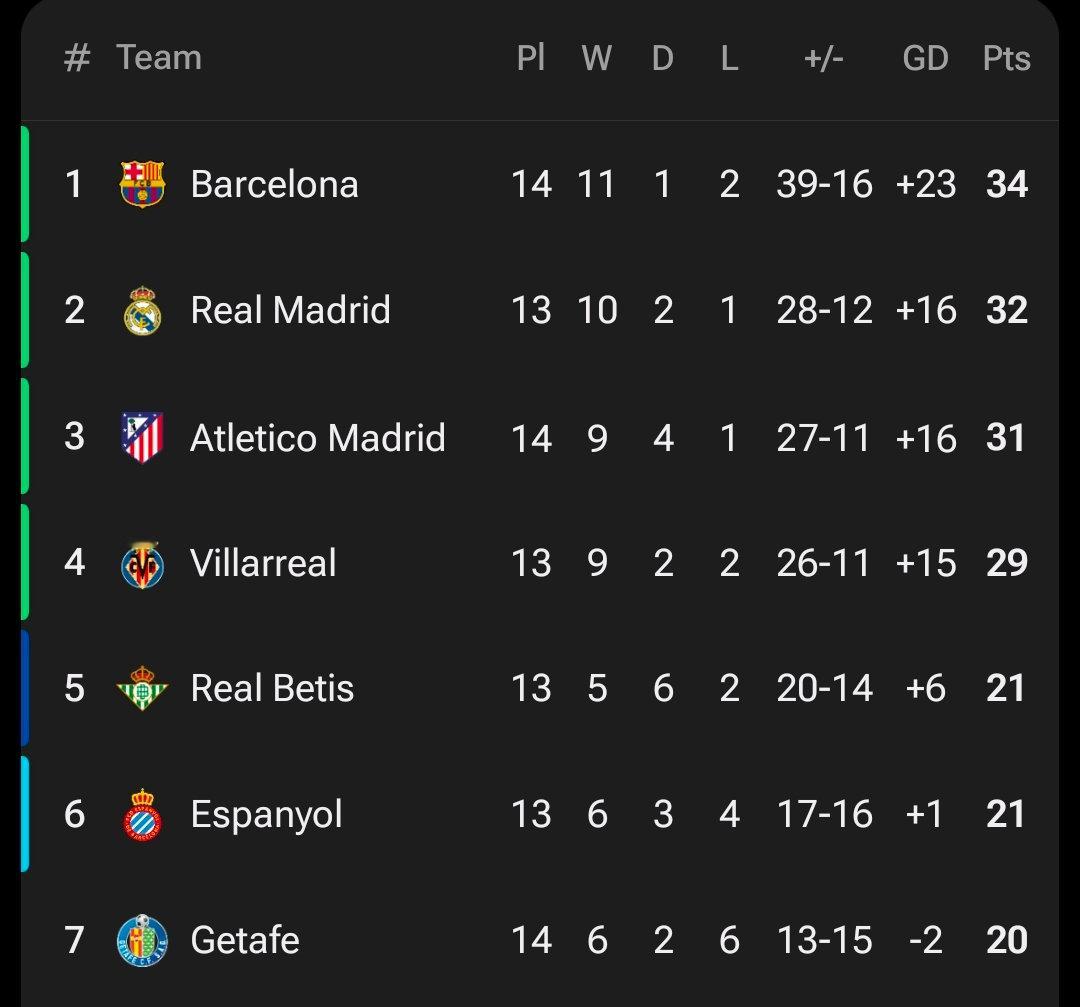This screenshot has height=1007, width=1080.
Task: Click Barcelona's 34 points value
Action: [1006, 184]
